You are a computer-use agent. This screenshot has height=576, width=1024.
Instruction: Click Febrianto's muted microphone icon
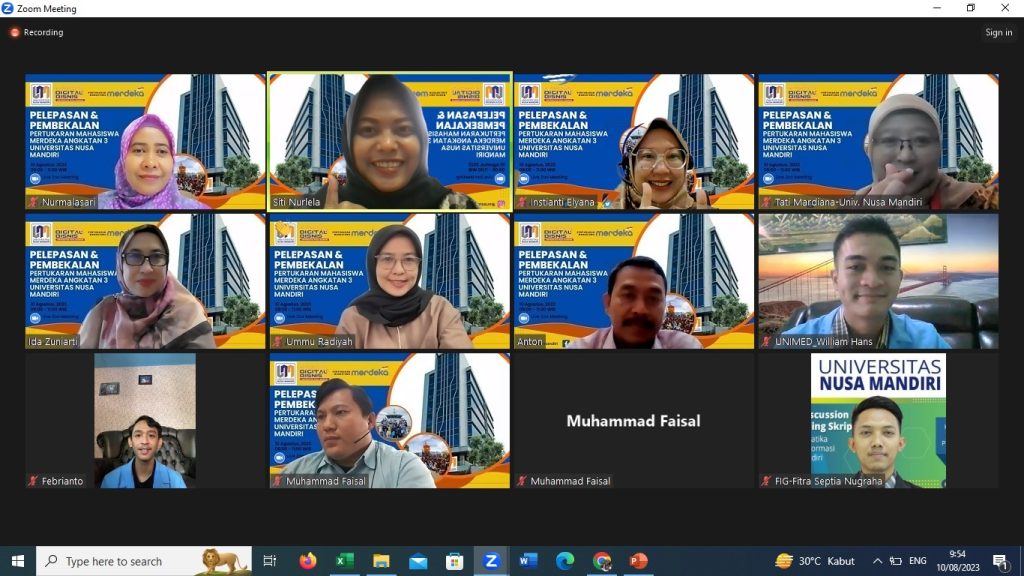pos(34,481)
